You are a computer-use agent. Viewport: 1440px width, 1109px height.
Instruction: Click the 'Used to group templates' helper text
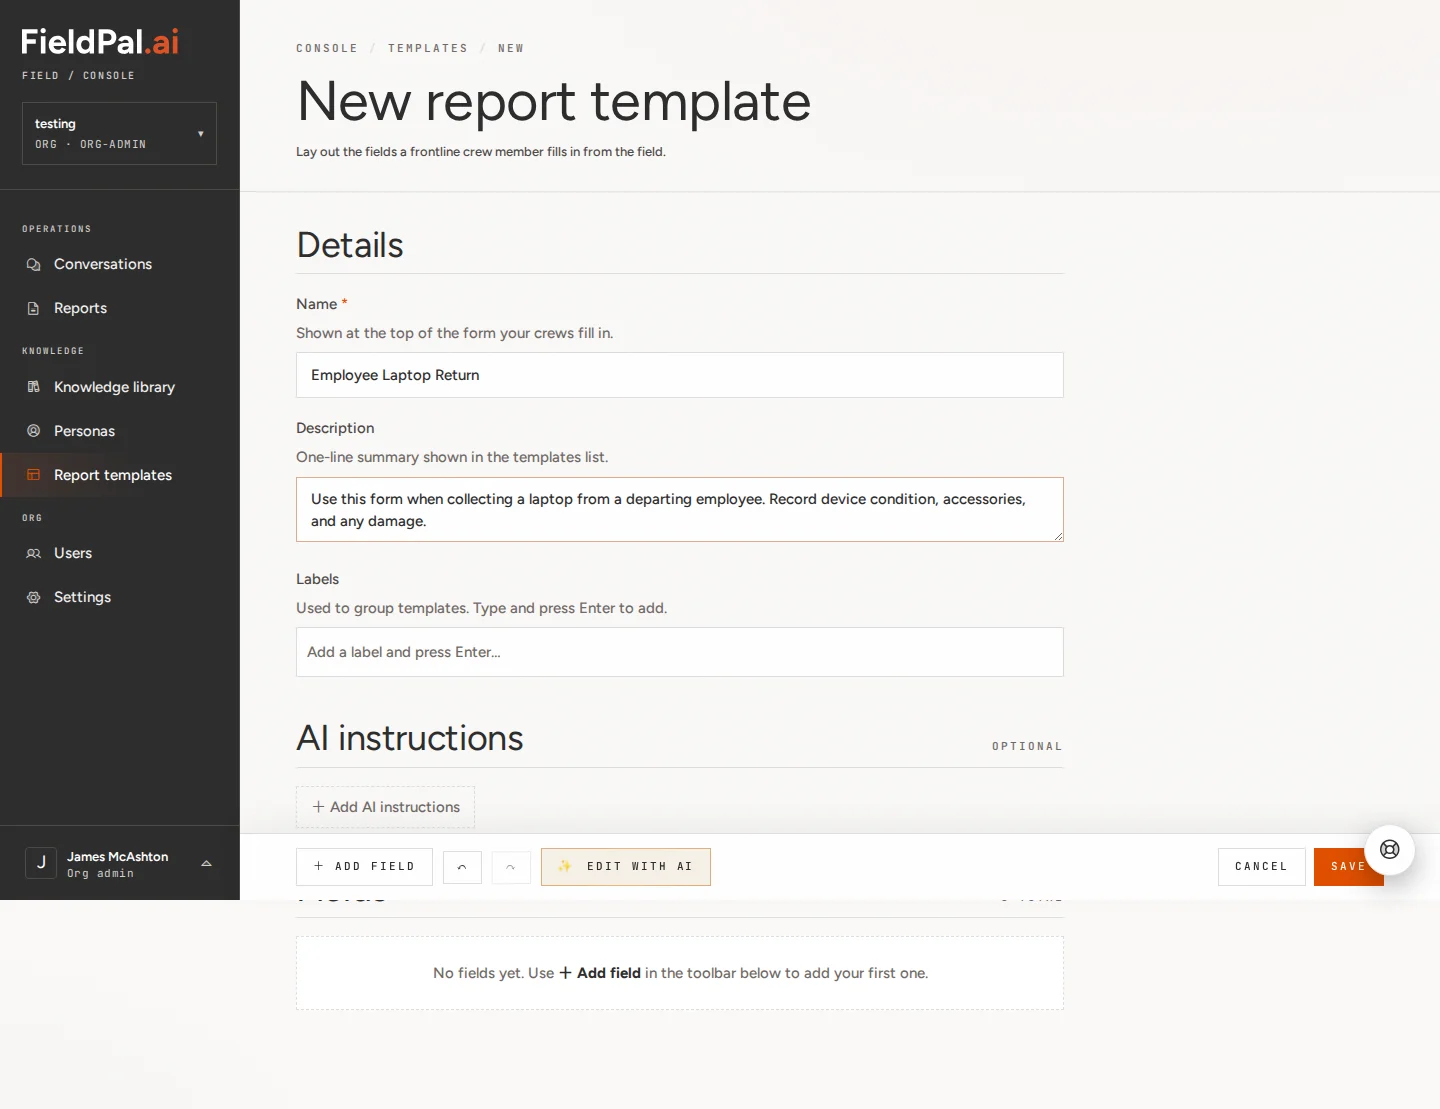tap(481, 608)
